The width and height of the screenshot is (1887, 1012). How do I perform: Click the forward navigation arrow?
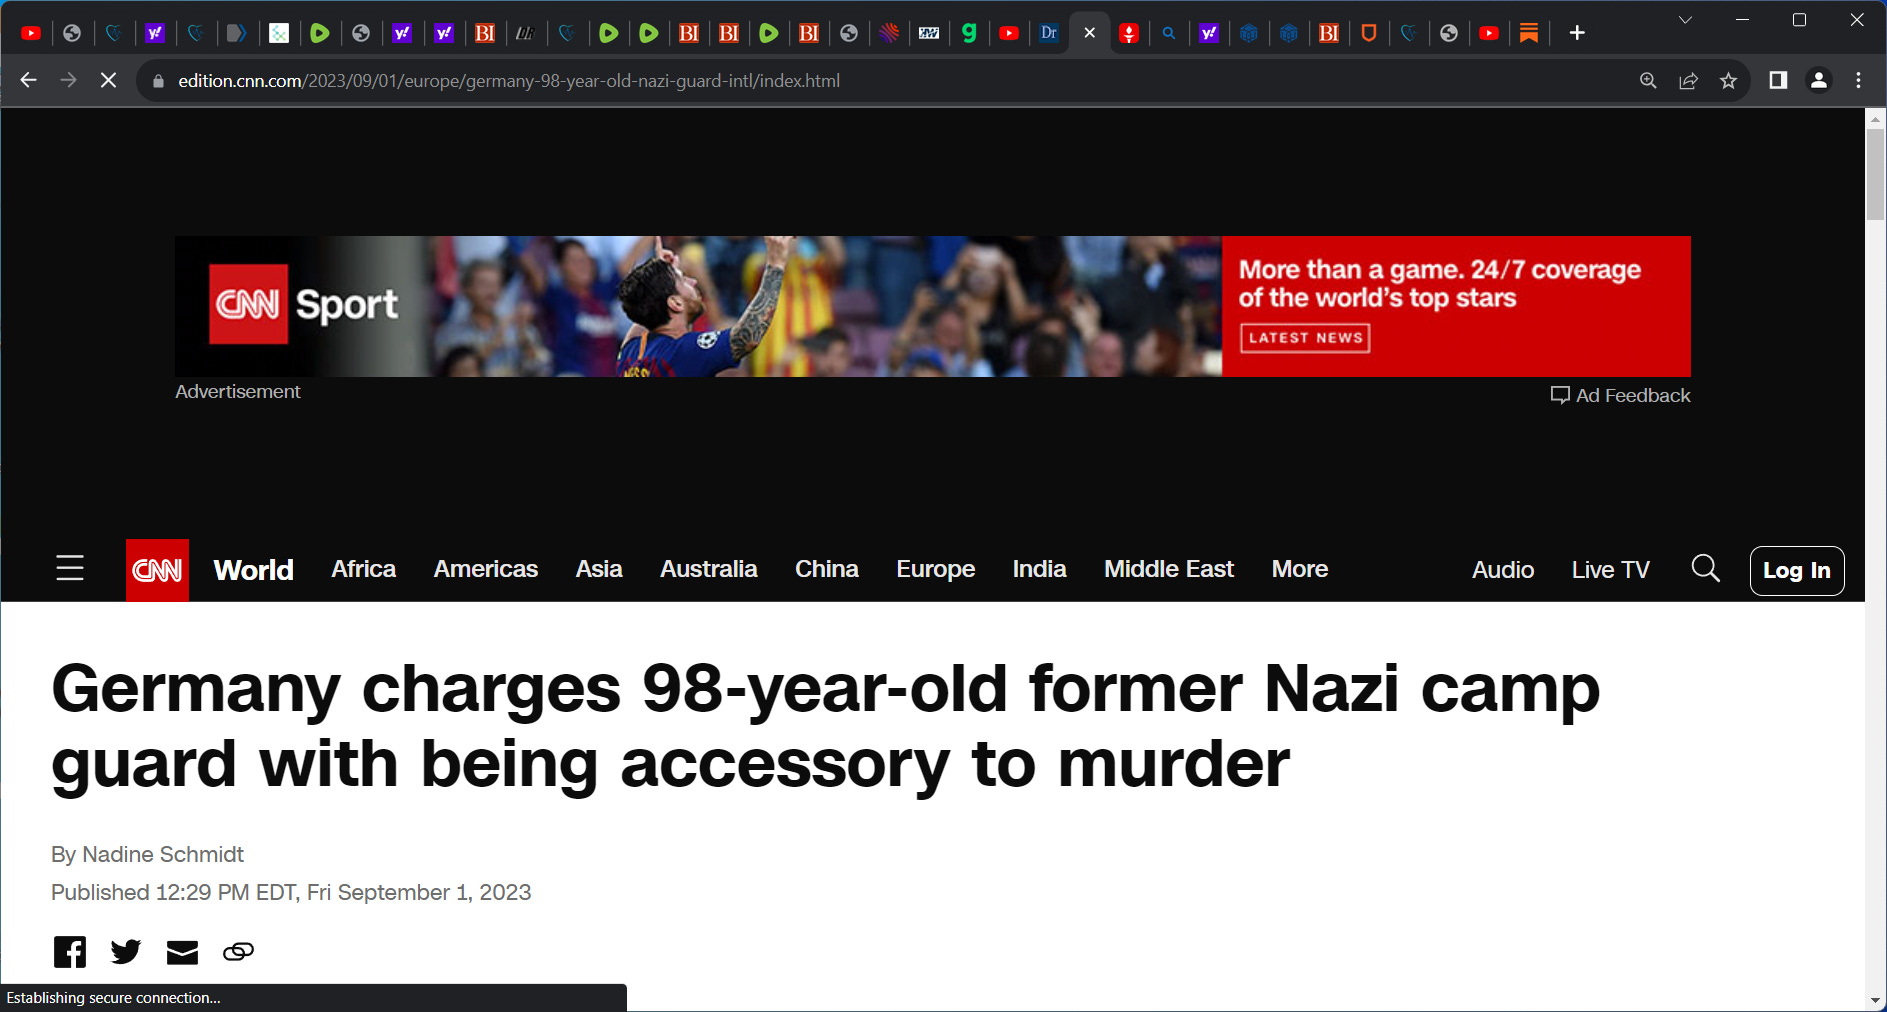(68, 80)
